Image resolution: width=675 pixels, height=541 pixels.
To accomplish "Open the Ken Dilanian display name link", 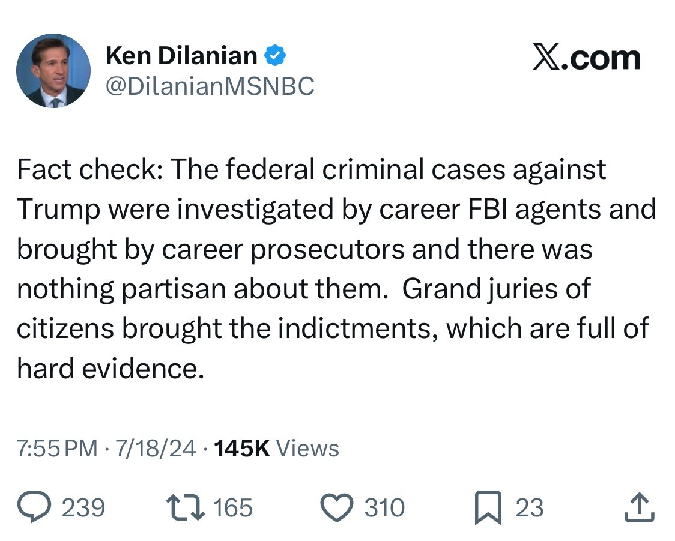I will click(182, 55).
